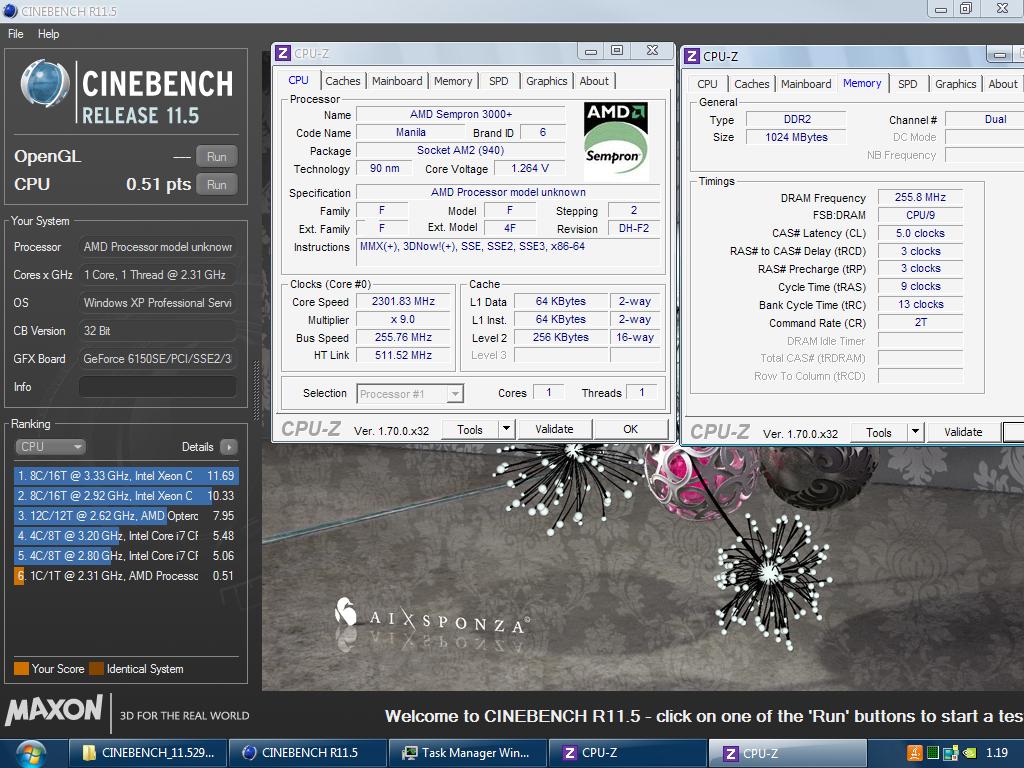This screenshot has height=768, width=1024.
Task: Click the MAXON logo
Action: pos(54,711)
